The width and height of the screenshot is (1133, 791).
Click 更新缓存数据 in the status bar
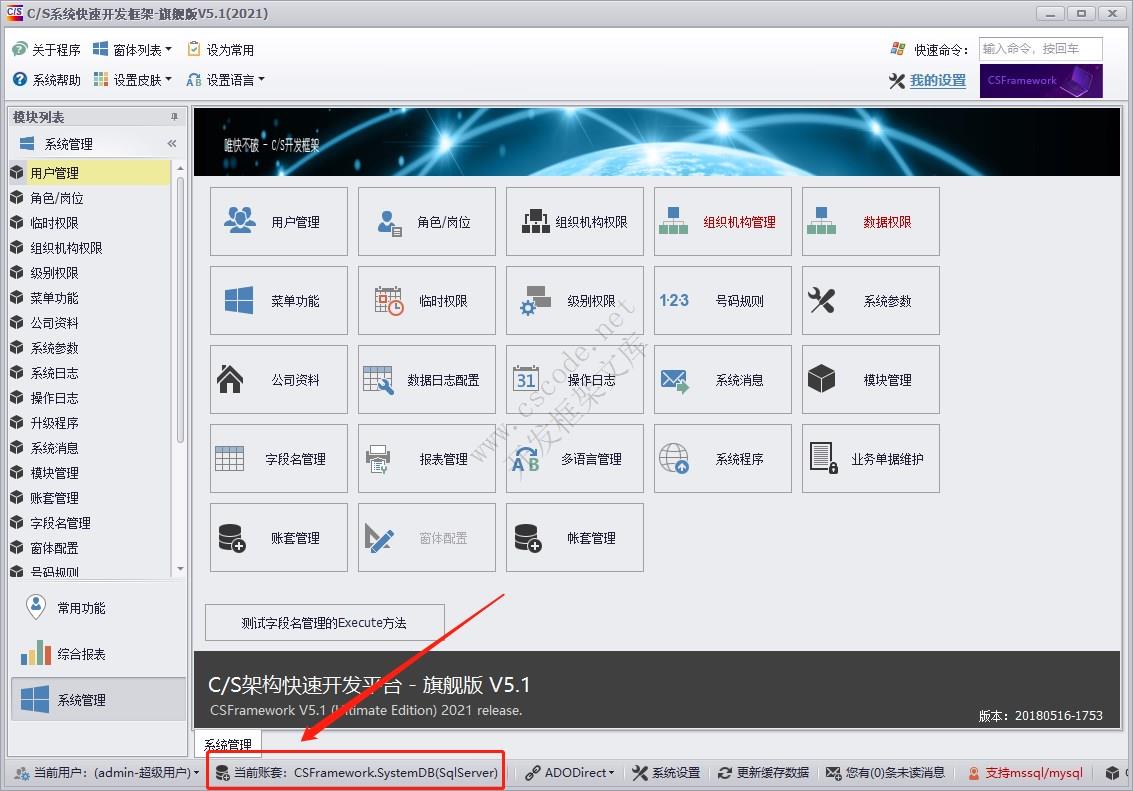tap(763, 773)
